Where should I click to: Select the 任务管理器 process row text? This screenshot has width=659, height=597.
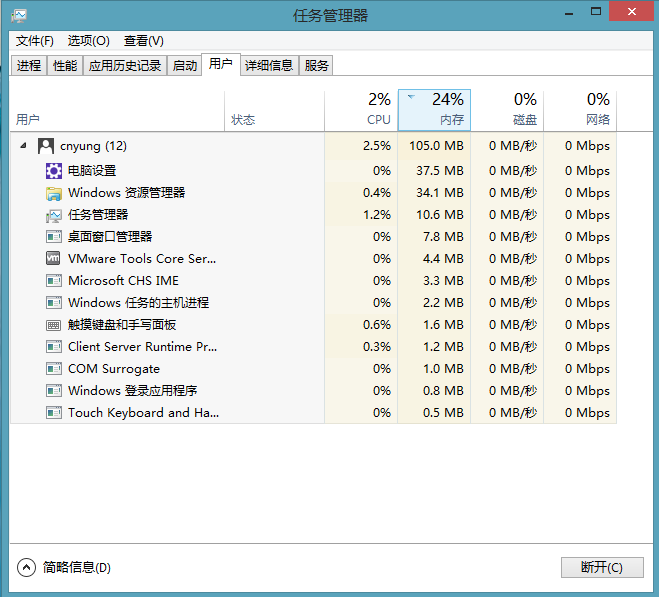(98, 215)
